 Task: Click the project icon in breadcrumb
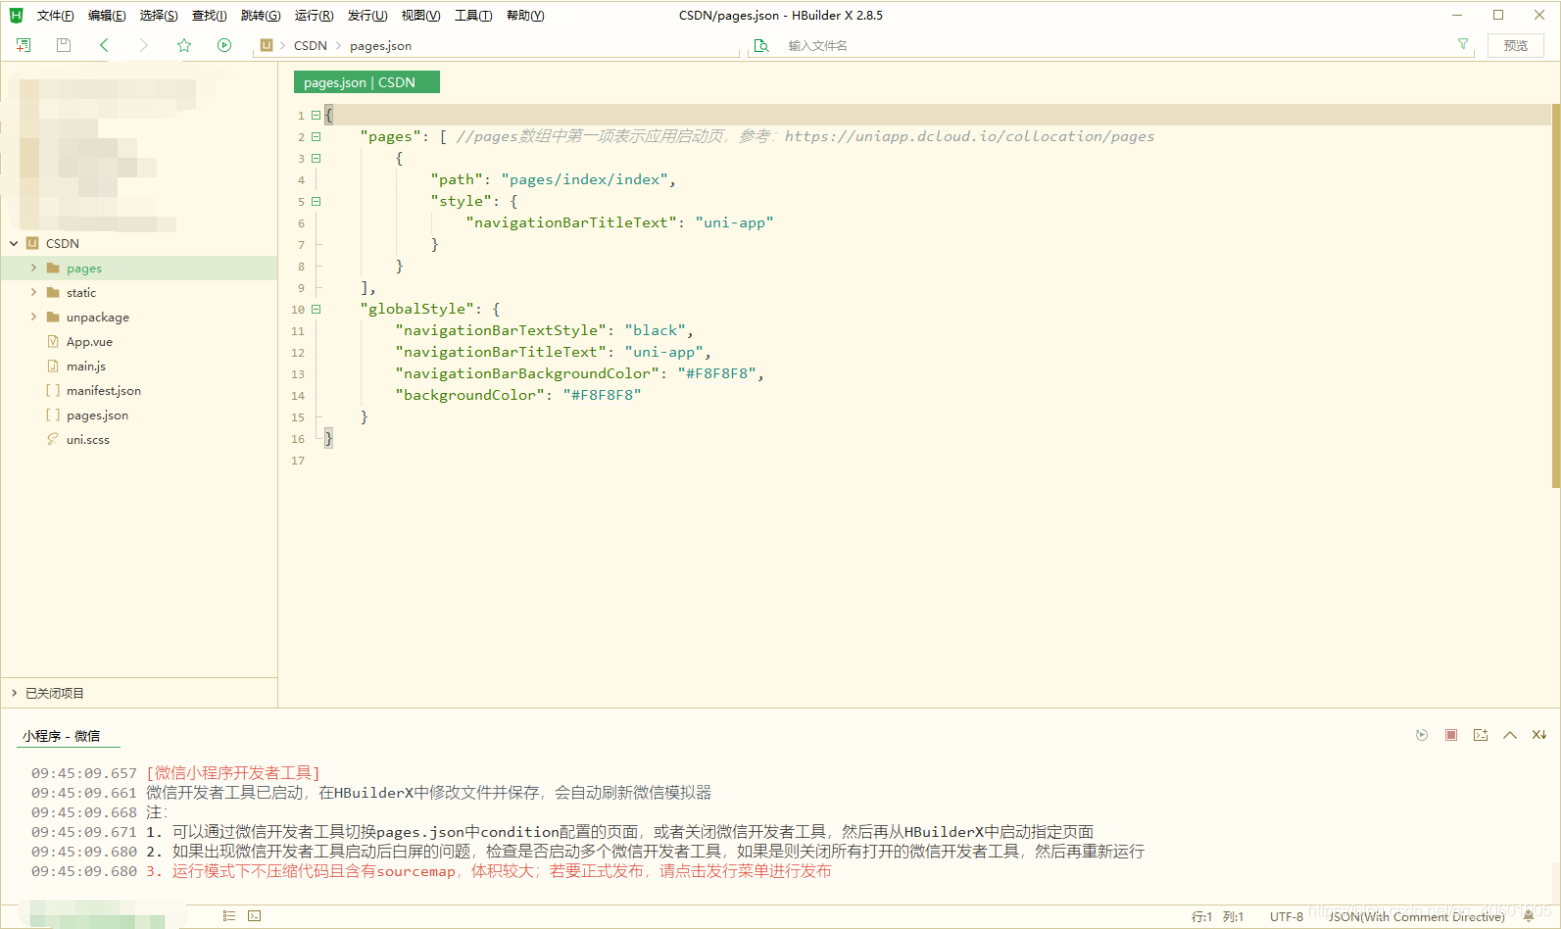pyautogui.click(x=266, y=45)
